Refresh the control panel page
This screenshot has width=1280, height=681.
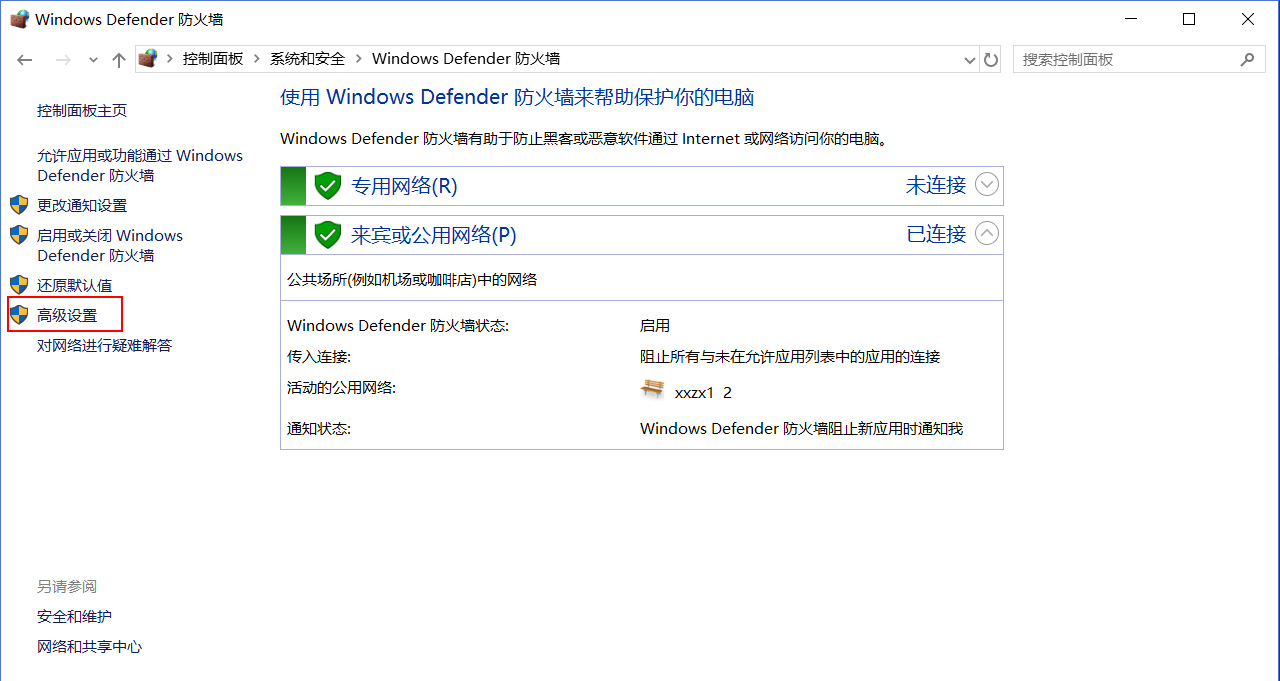coord(991,60)
